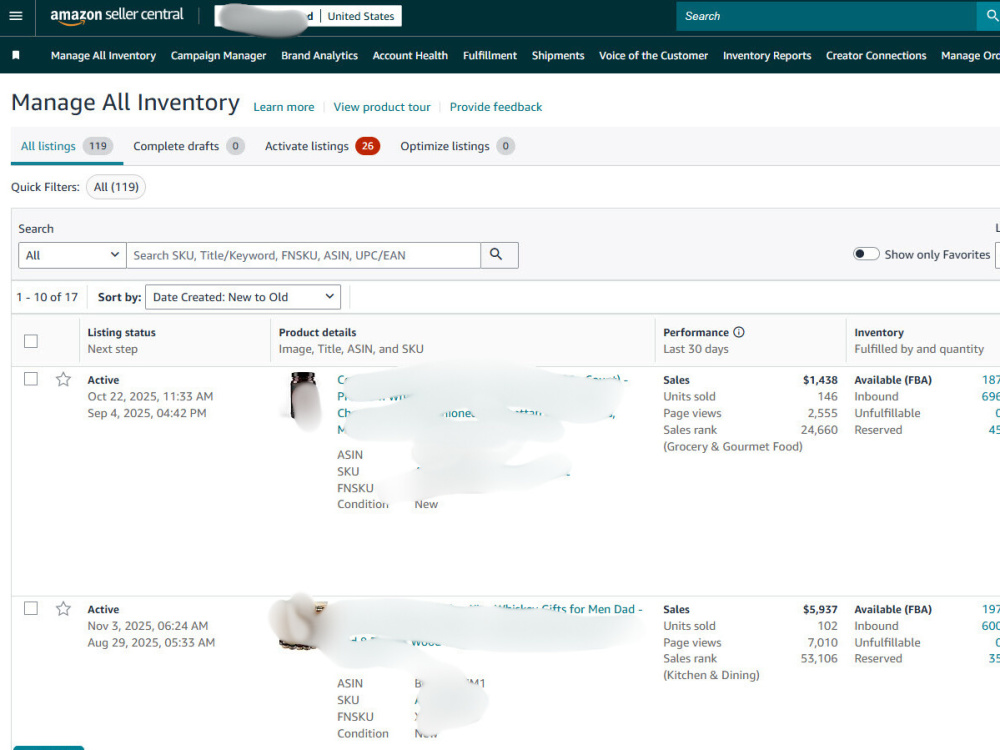Click the Activate listings 26 badge
This screenshot has height=750, width=1000.
pyautogui.click(x=367, y=146)
